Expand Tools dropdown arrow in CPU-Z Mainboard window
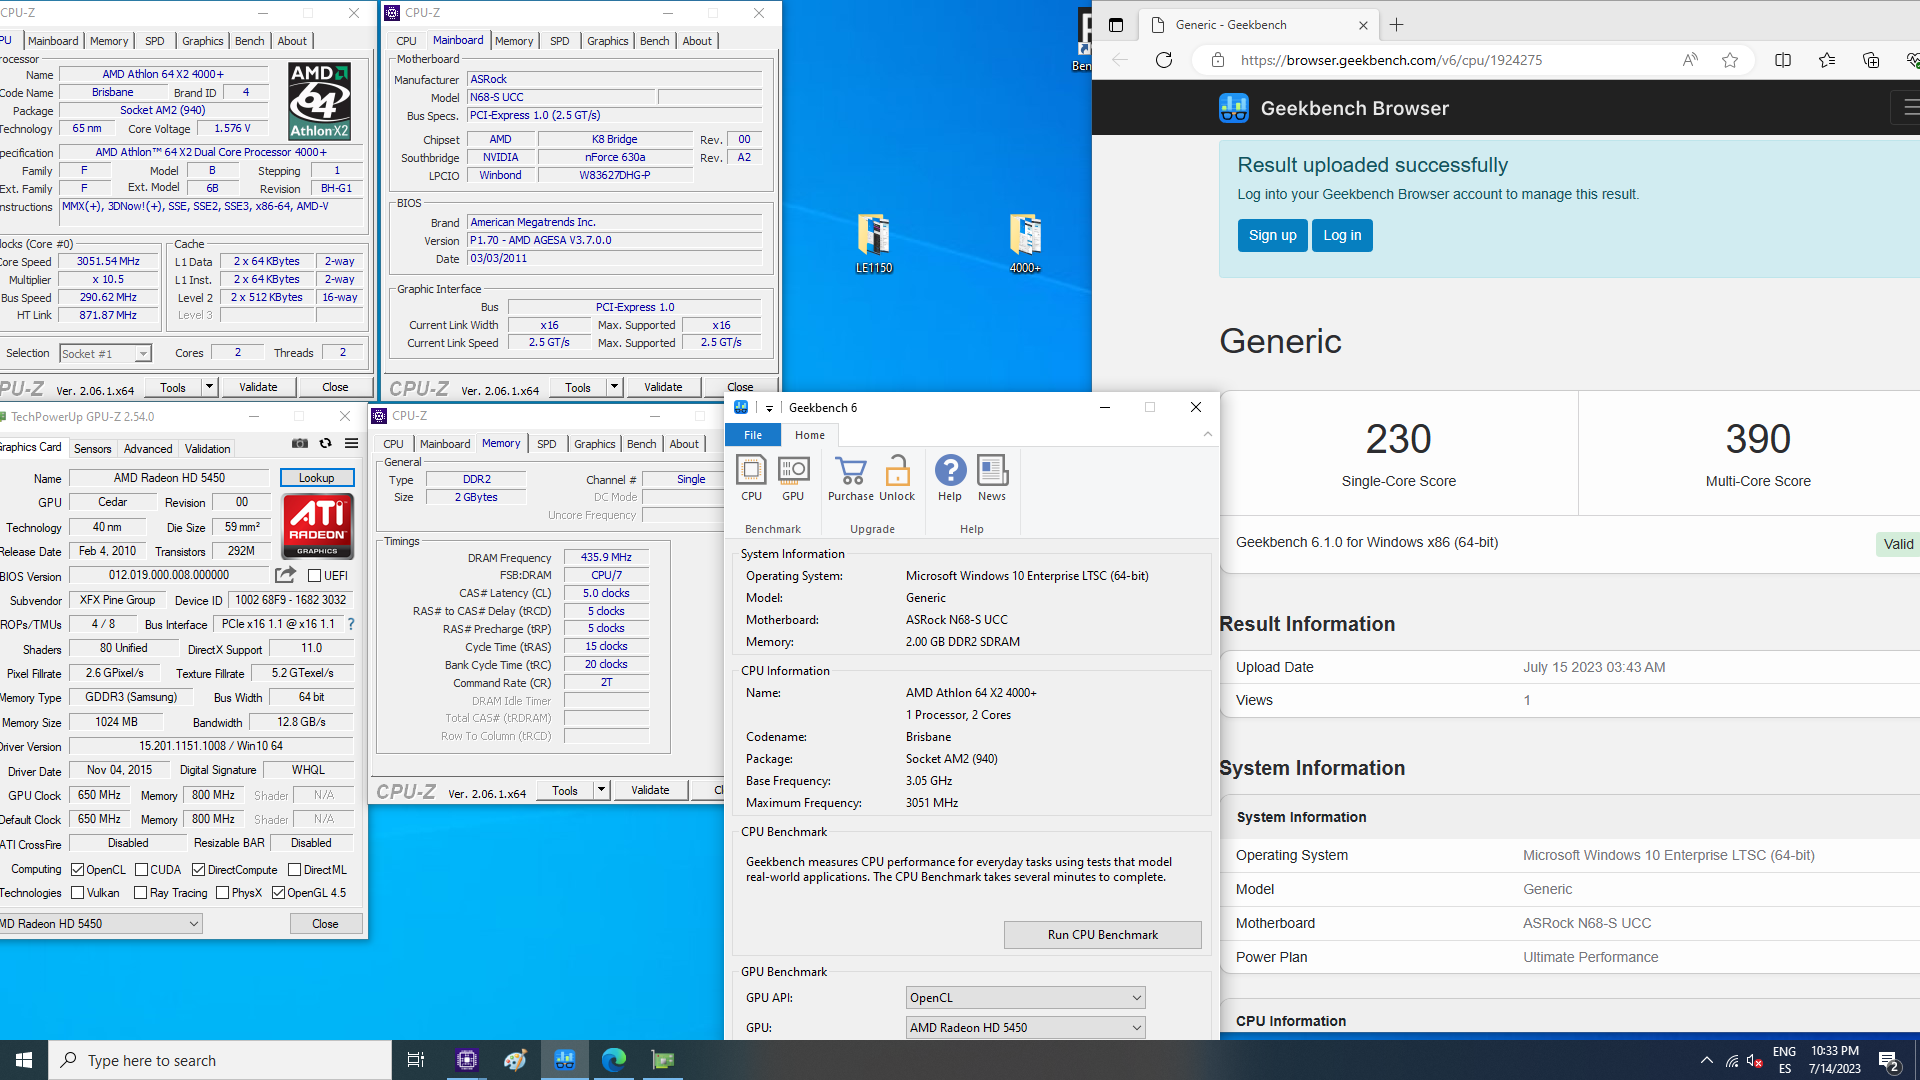 coord(614,387)
